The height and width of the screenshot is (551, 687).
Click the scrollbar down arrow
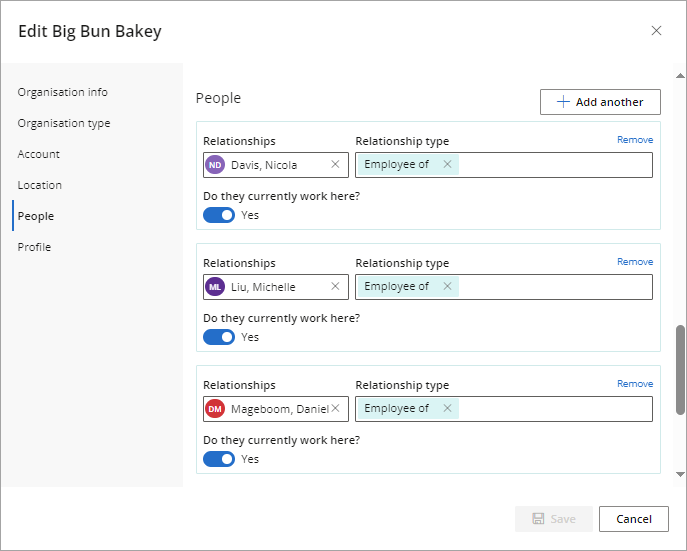[680, 474]
